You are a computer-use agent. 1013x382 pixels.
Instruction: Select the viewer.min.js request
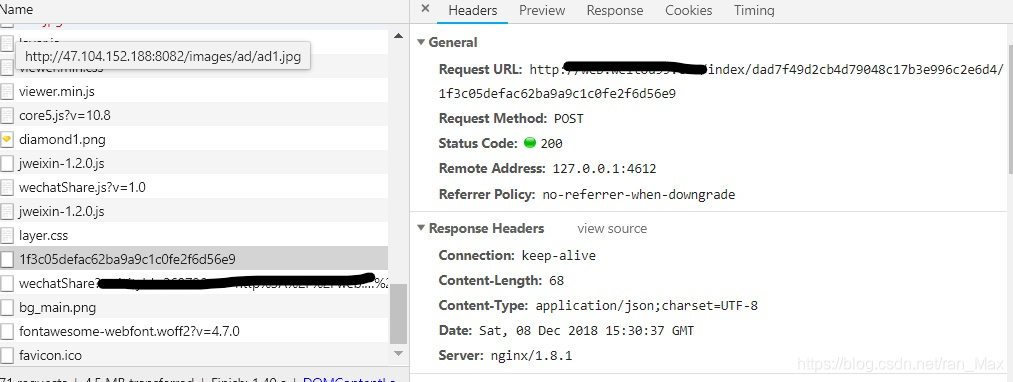194,92
